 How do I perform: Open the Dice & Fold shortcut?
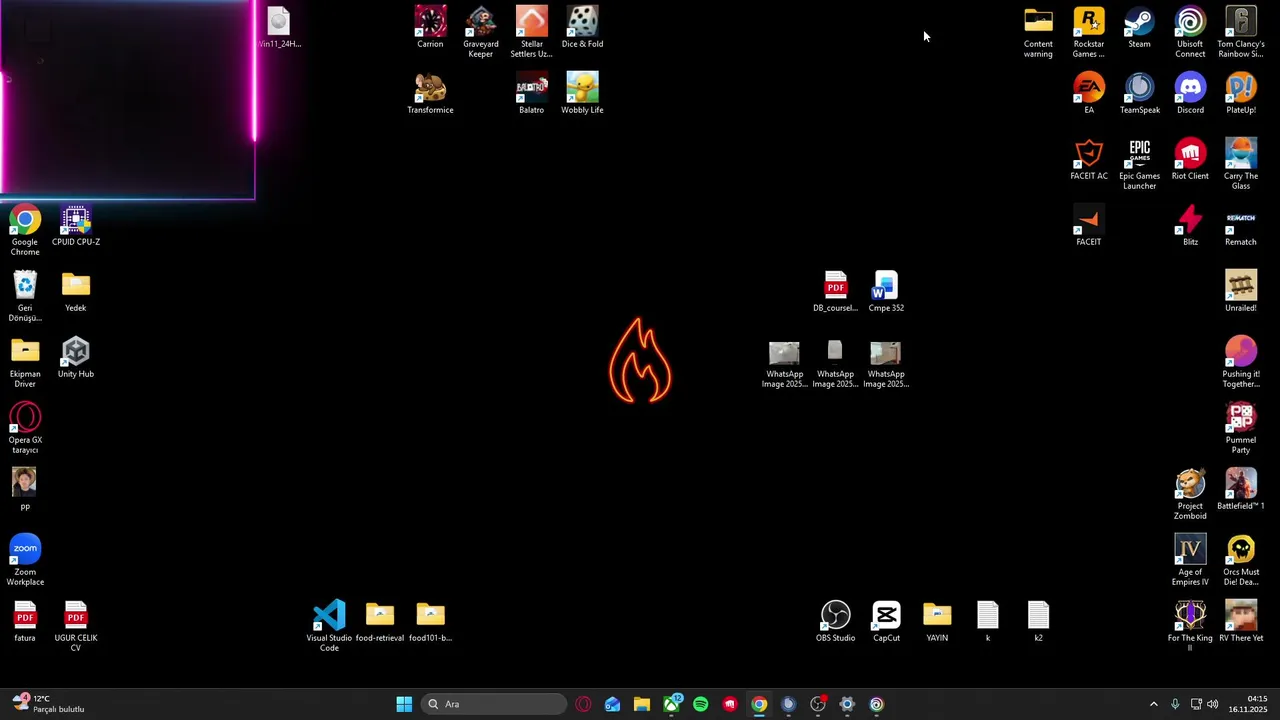(x=582, y=27)
